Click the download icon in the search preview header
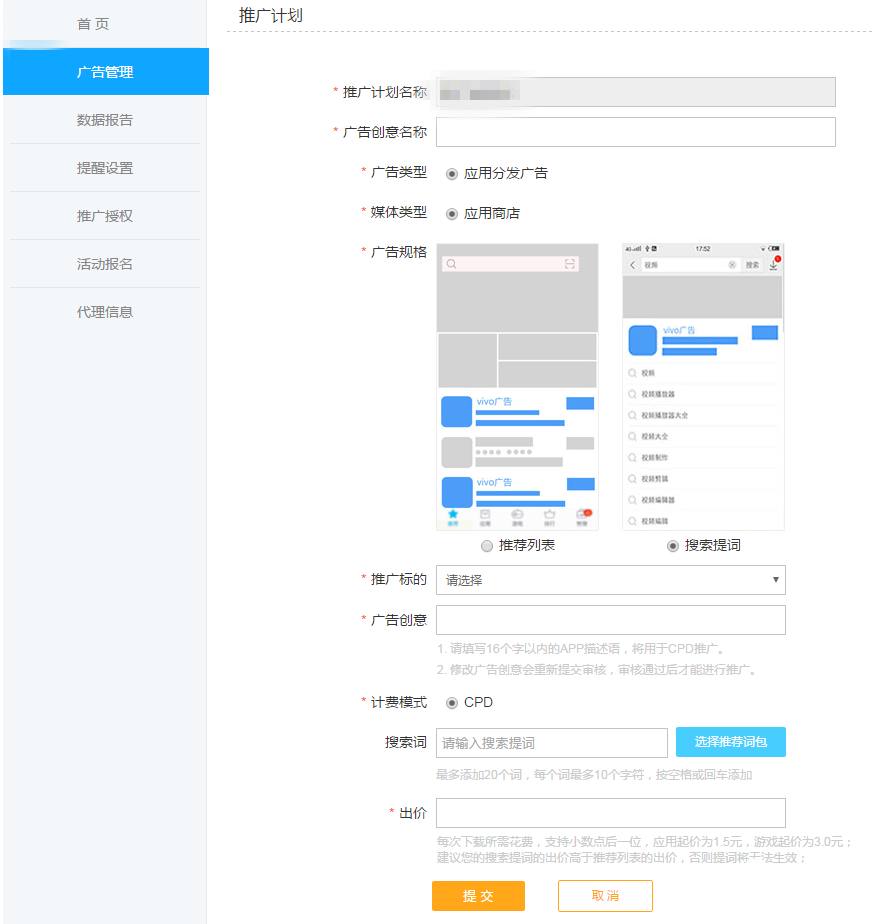The image size is (874, 924). (x=773, y=265)
